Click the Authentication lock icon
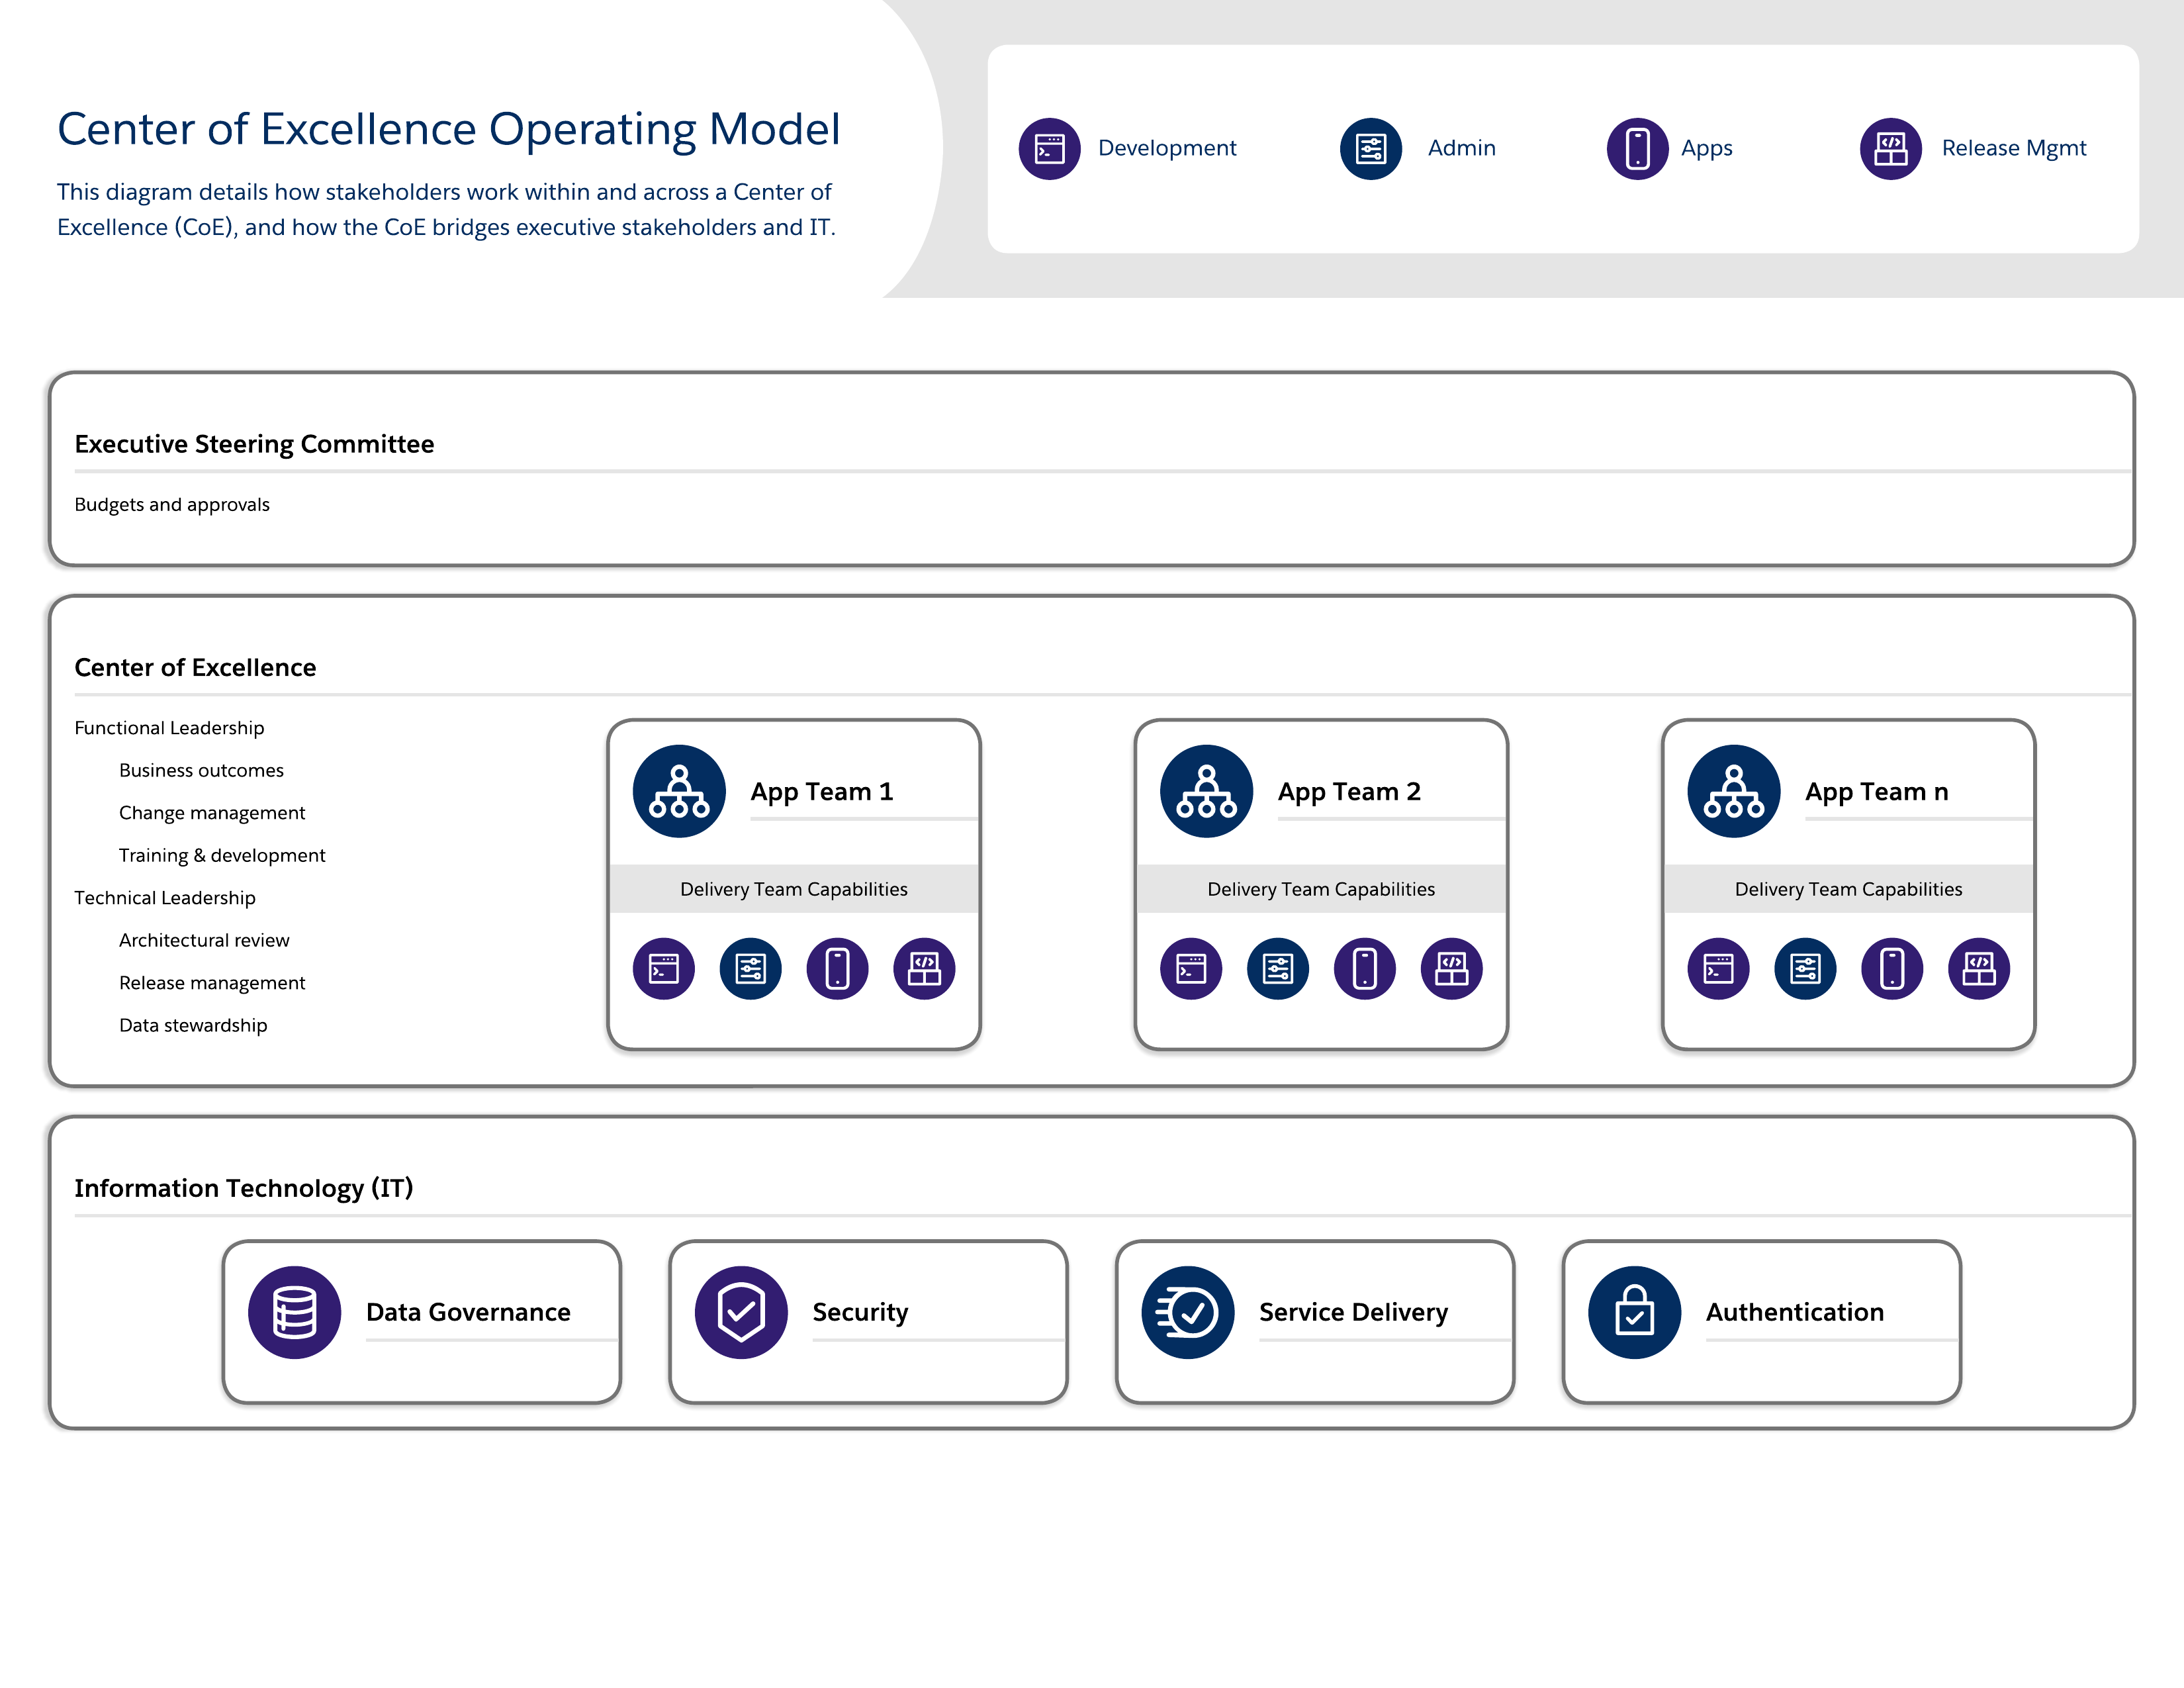This screenshot has width=2184, height=1688. 1634,1312
